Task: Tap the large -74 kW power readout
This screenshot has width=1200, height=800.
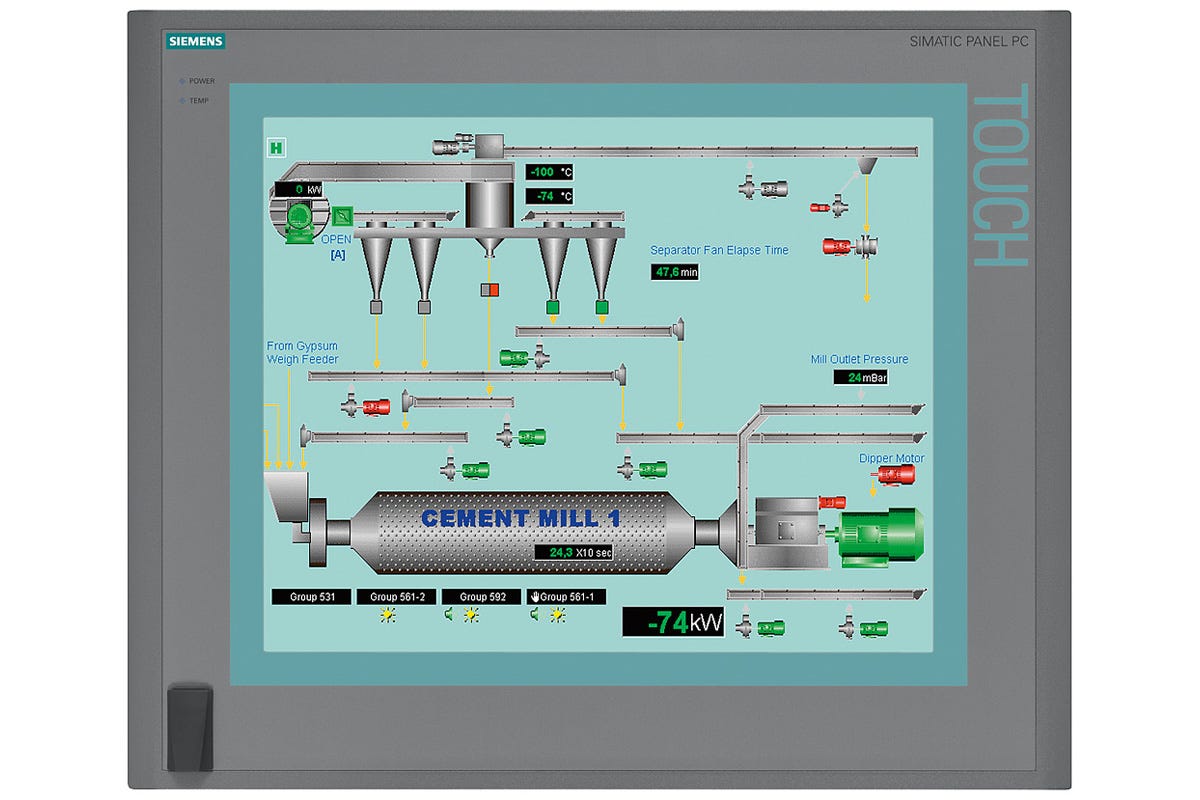Action: (673, 622)
